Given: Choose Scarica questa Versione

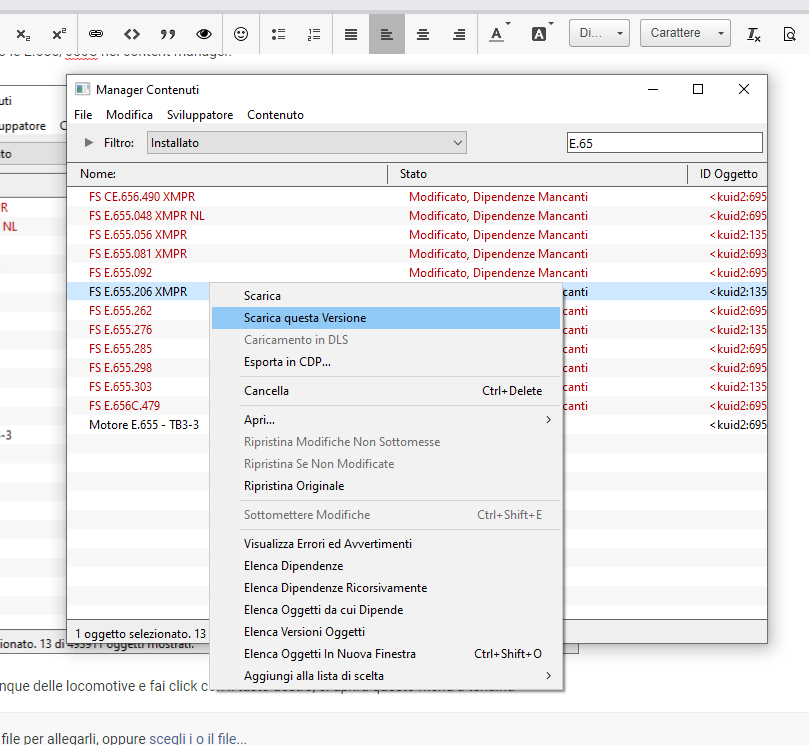Looking at the screenshot, I should coord(386,318).
